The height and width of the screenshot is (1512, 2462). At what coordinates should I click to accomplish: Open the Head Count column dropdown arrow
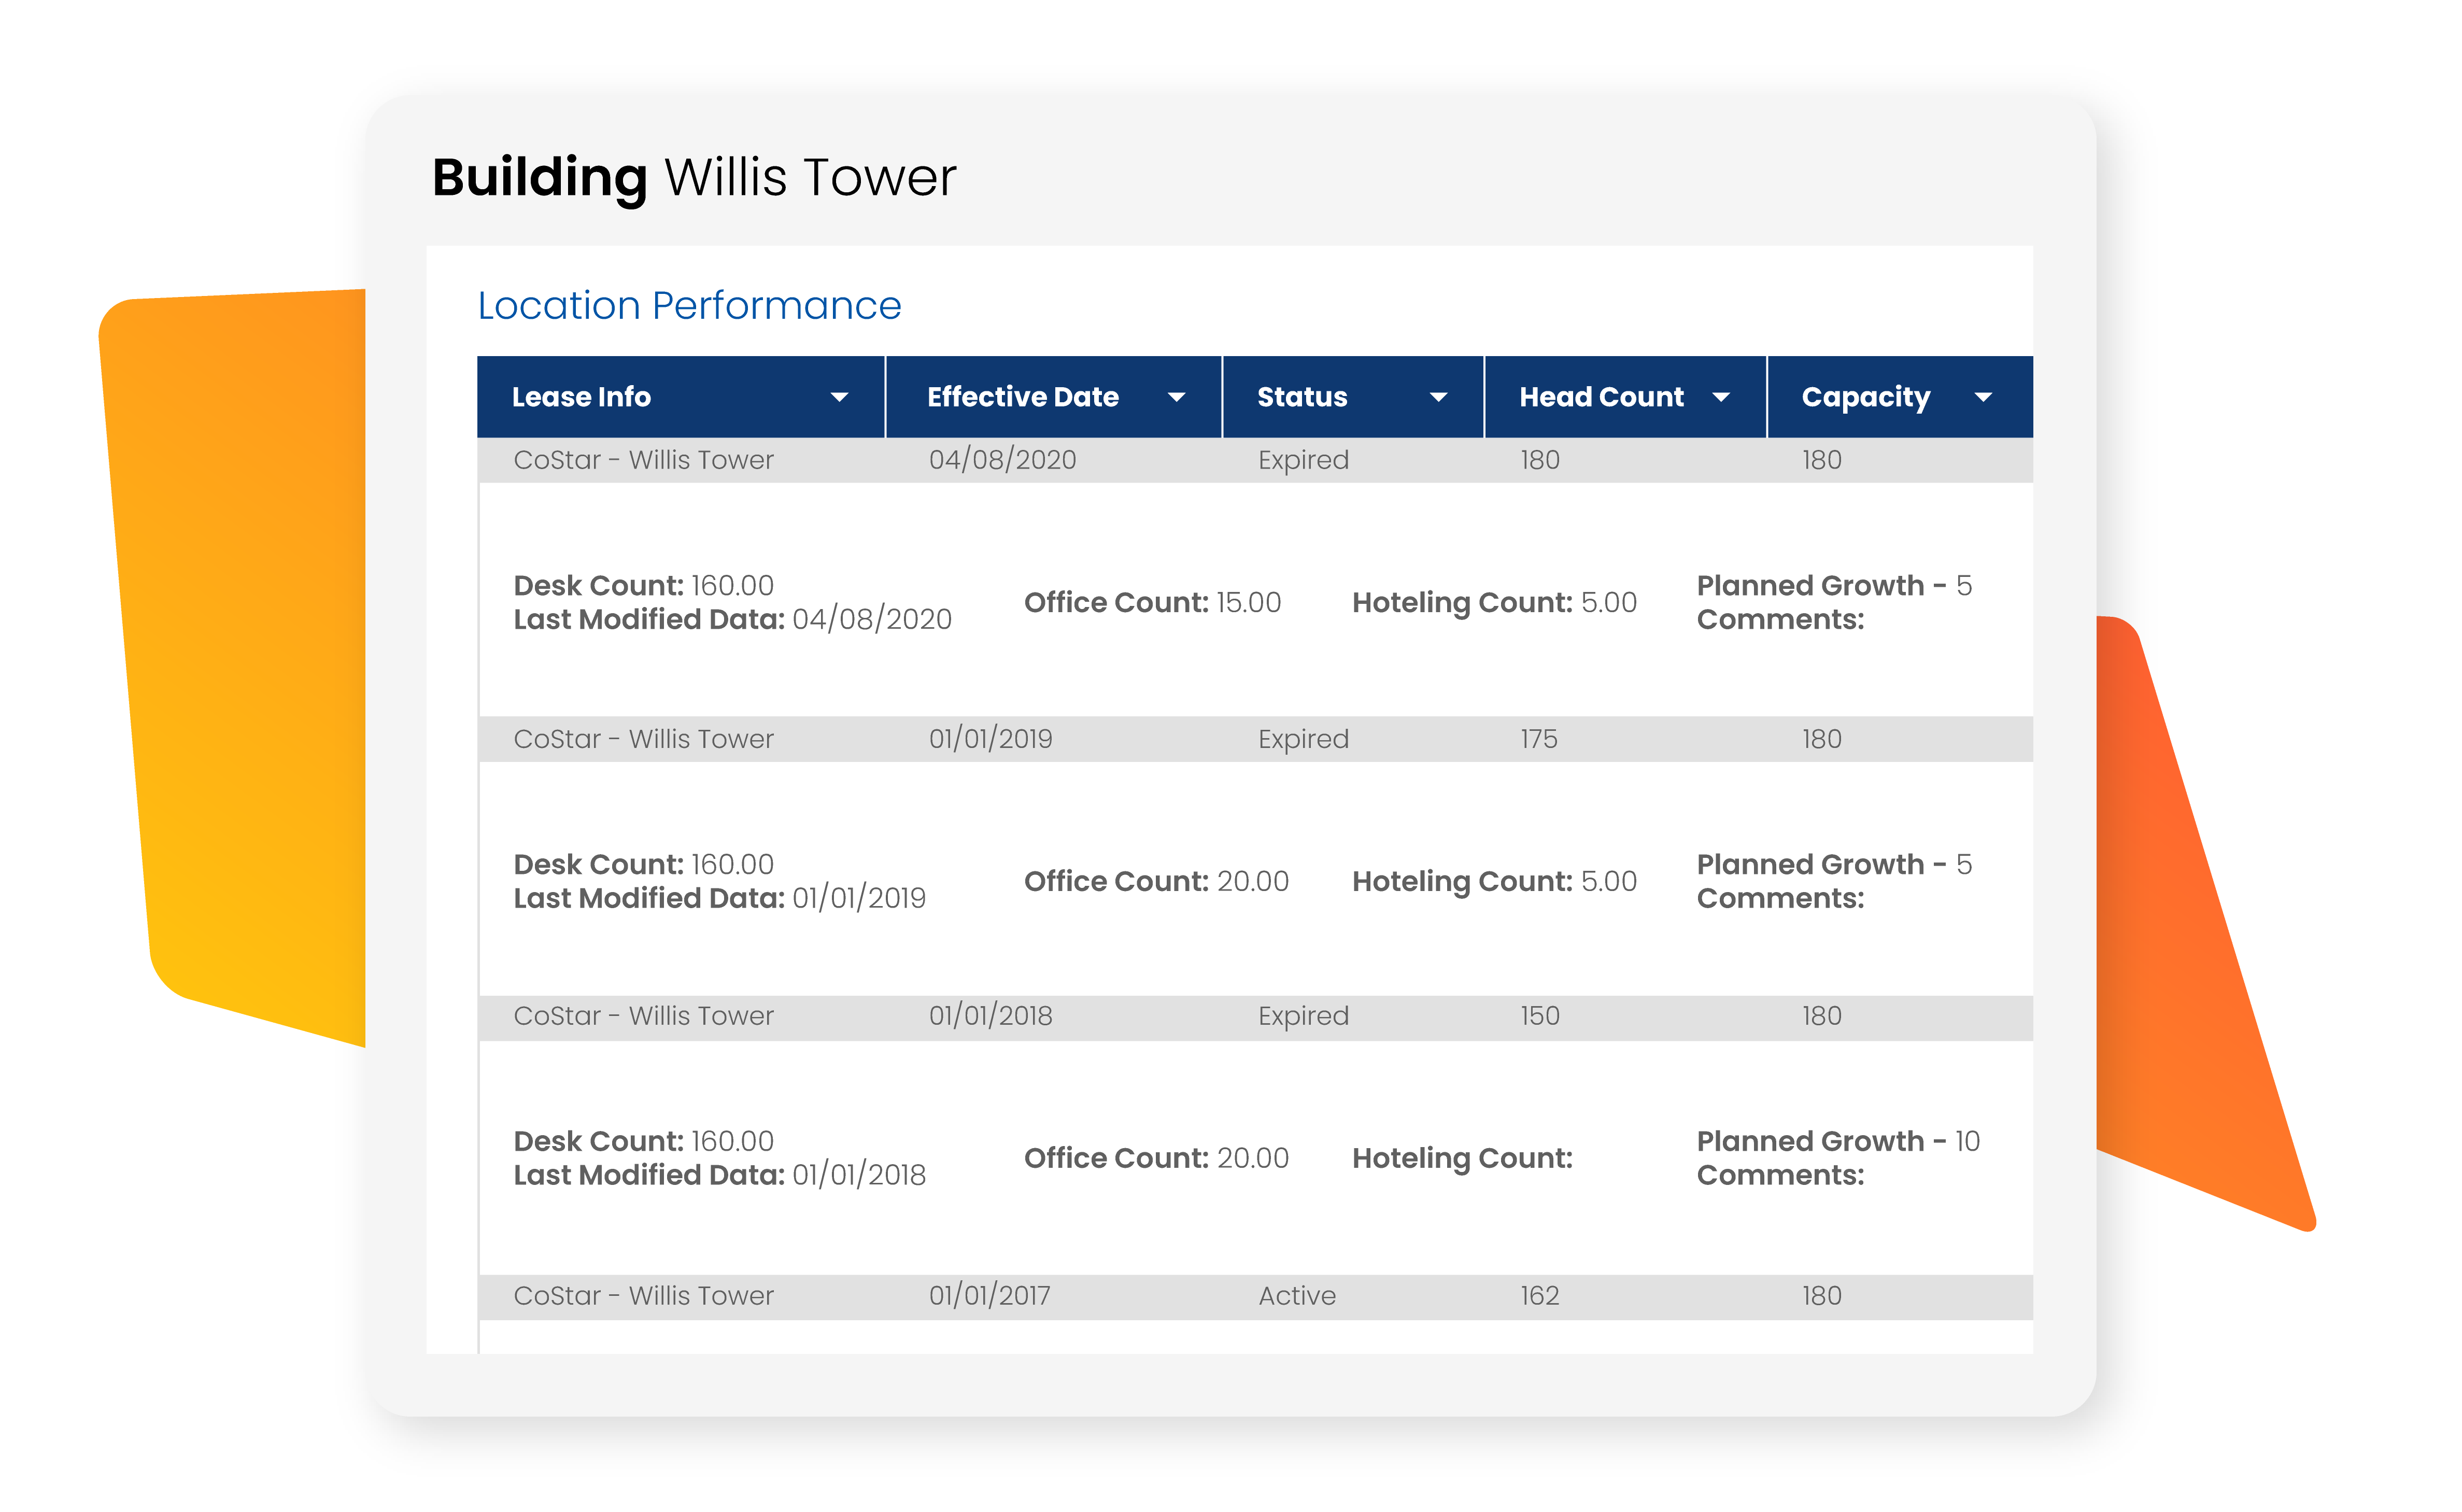(1721, 398)
